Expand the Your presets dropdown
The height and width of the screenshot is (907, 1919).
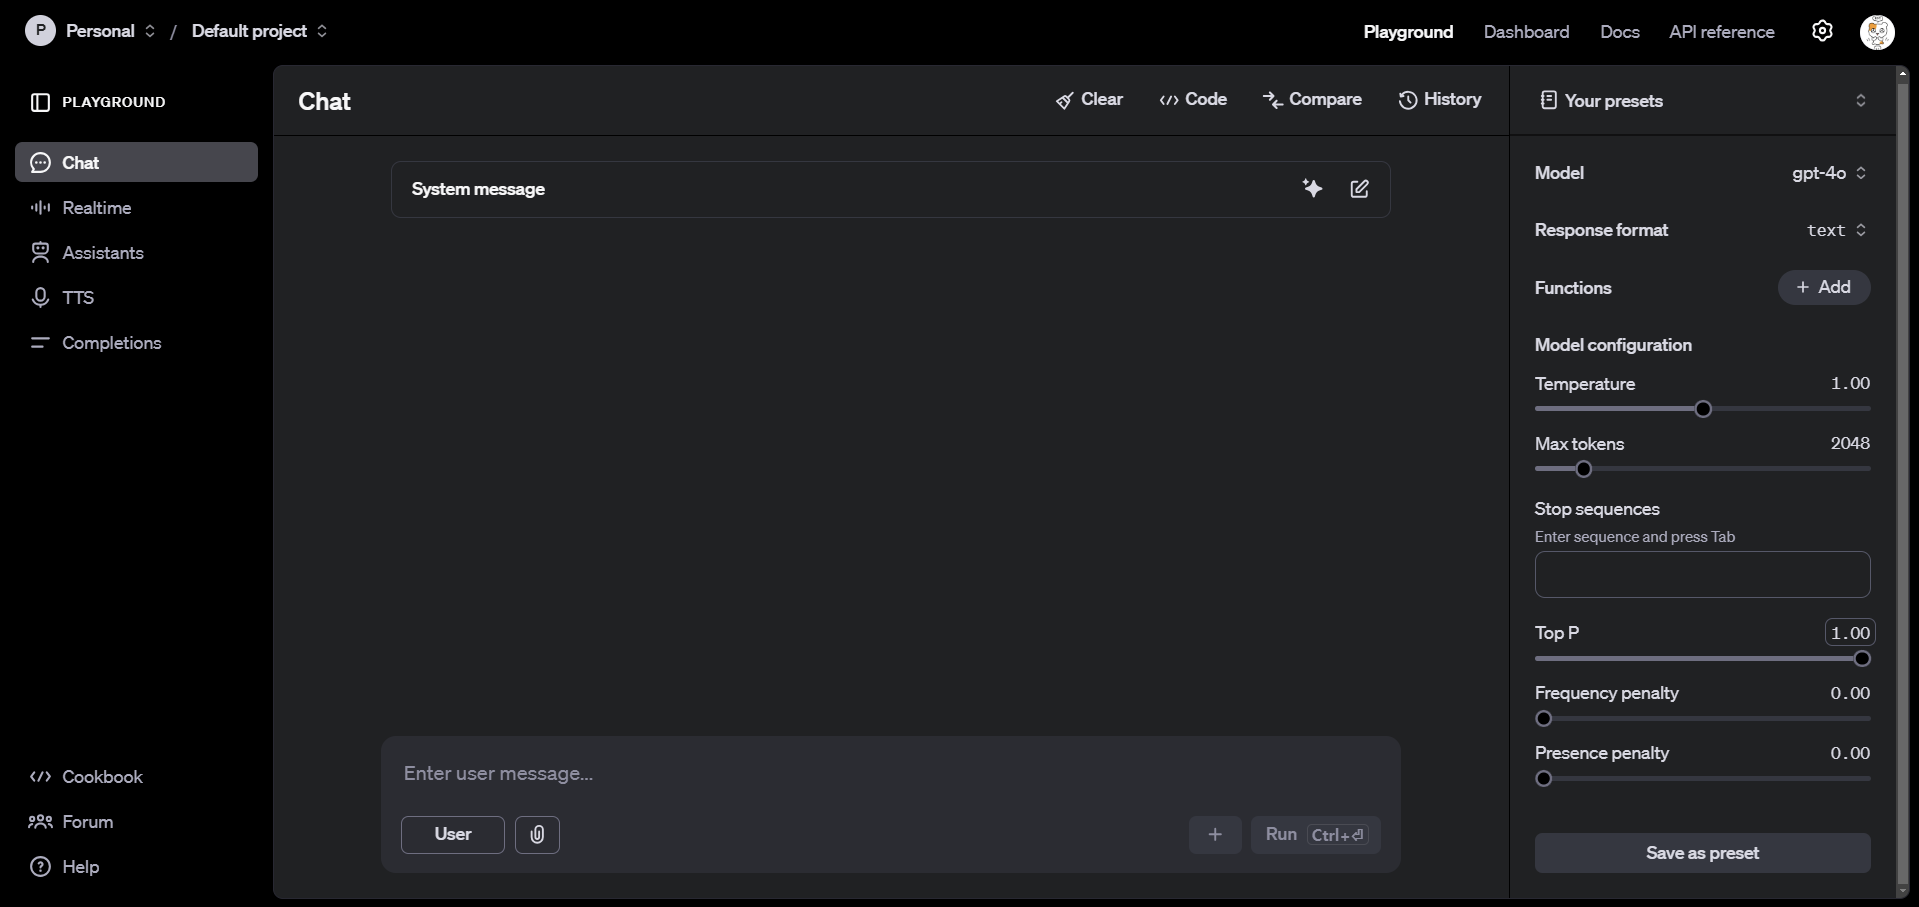click(x=1703, y=100)
